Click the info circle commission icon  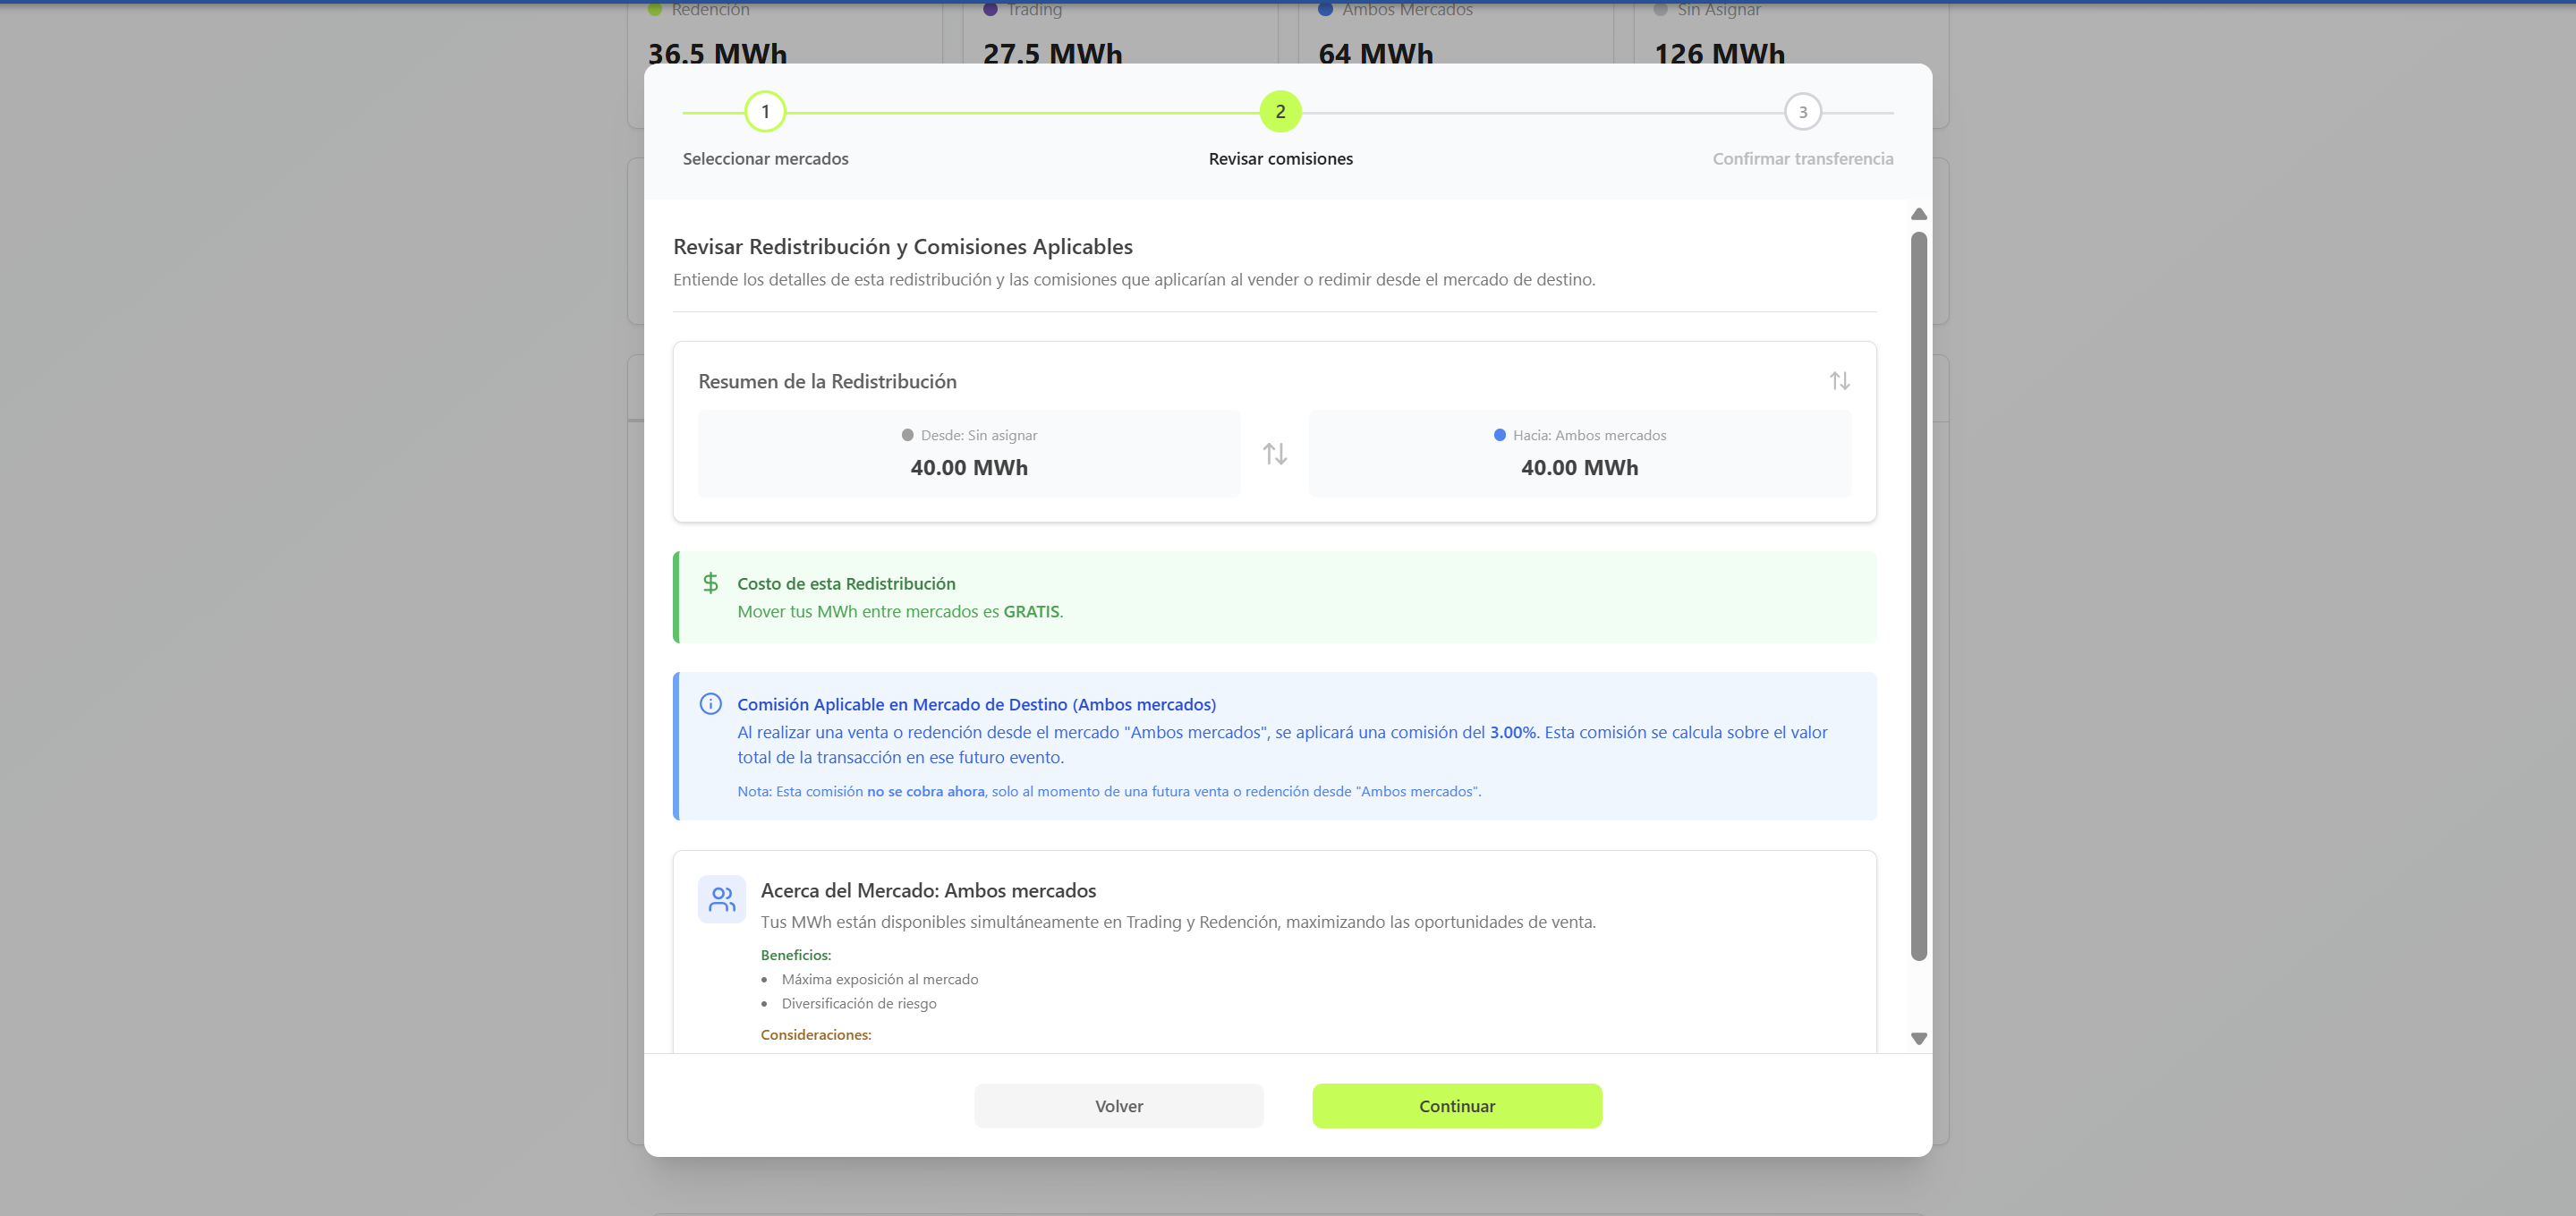click(x=710, y=704)
